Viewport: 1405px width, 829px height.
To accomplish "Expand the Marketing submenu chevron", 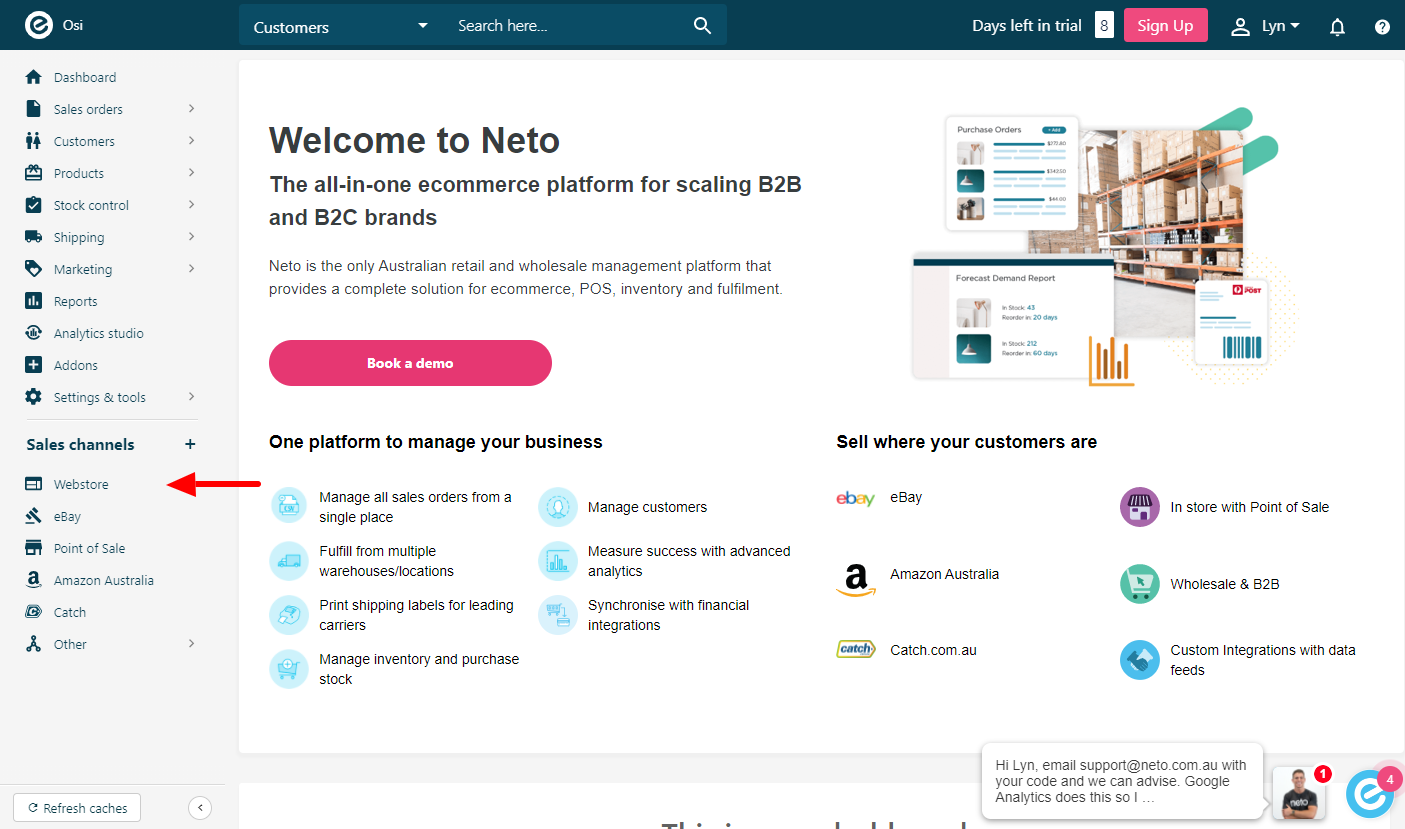I will (191, 268).
